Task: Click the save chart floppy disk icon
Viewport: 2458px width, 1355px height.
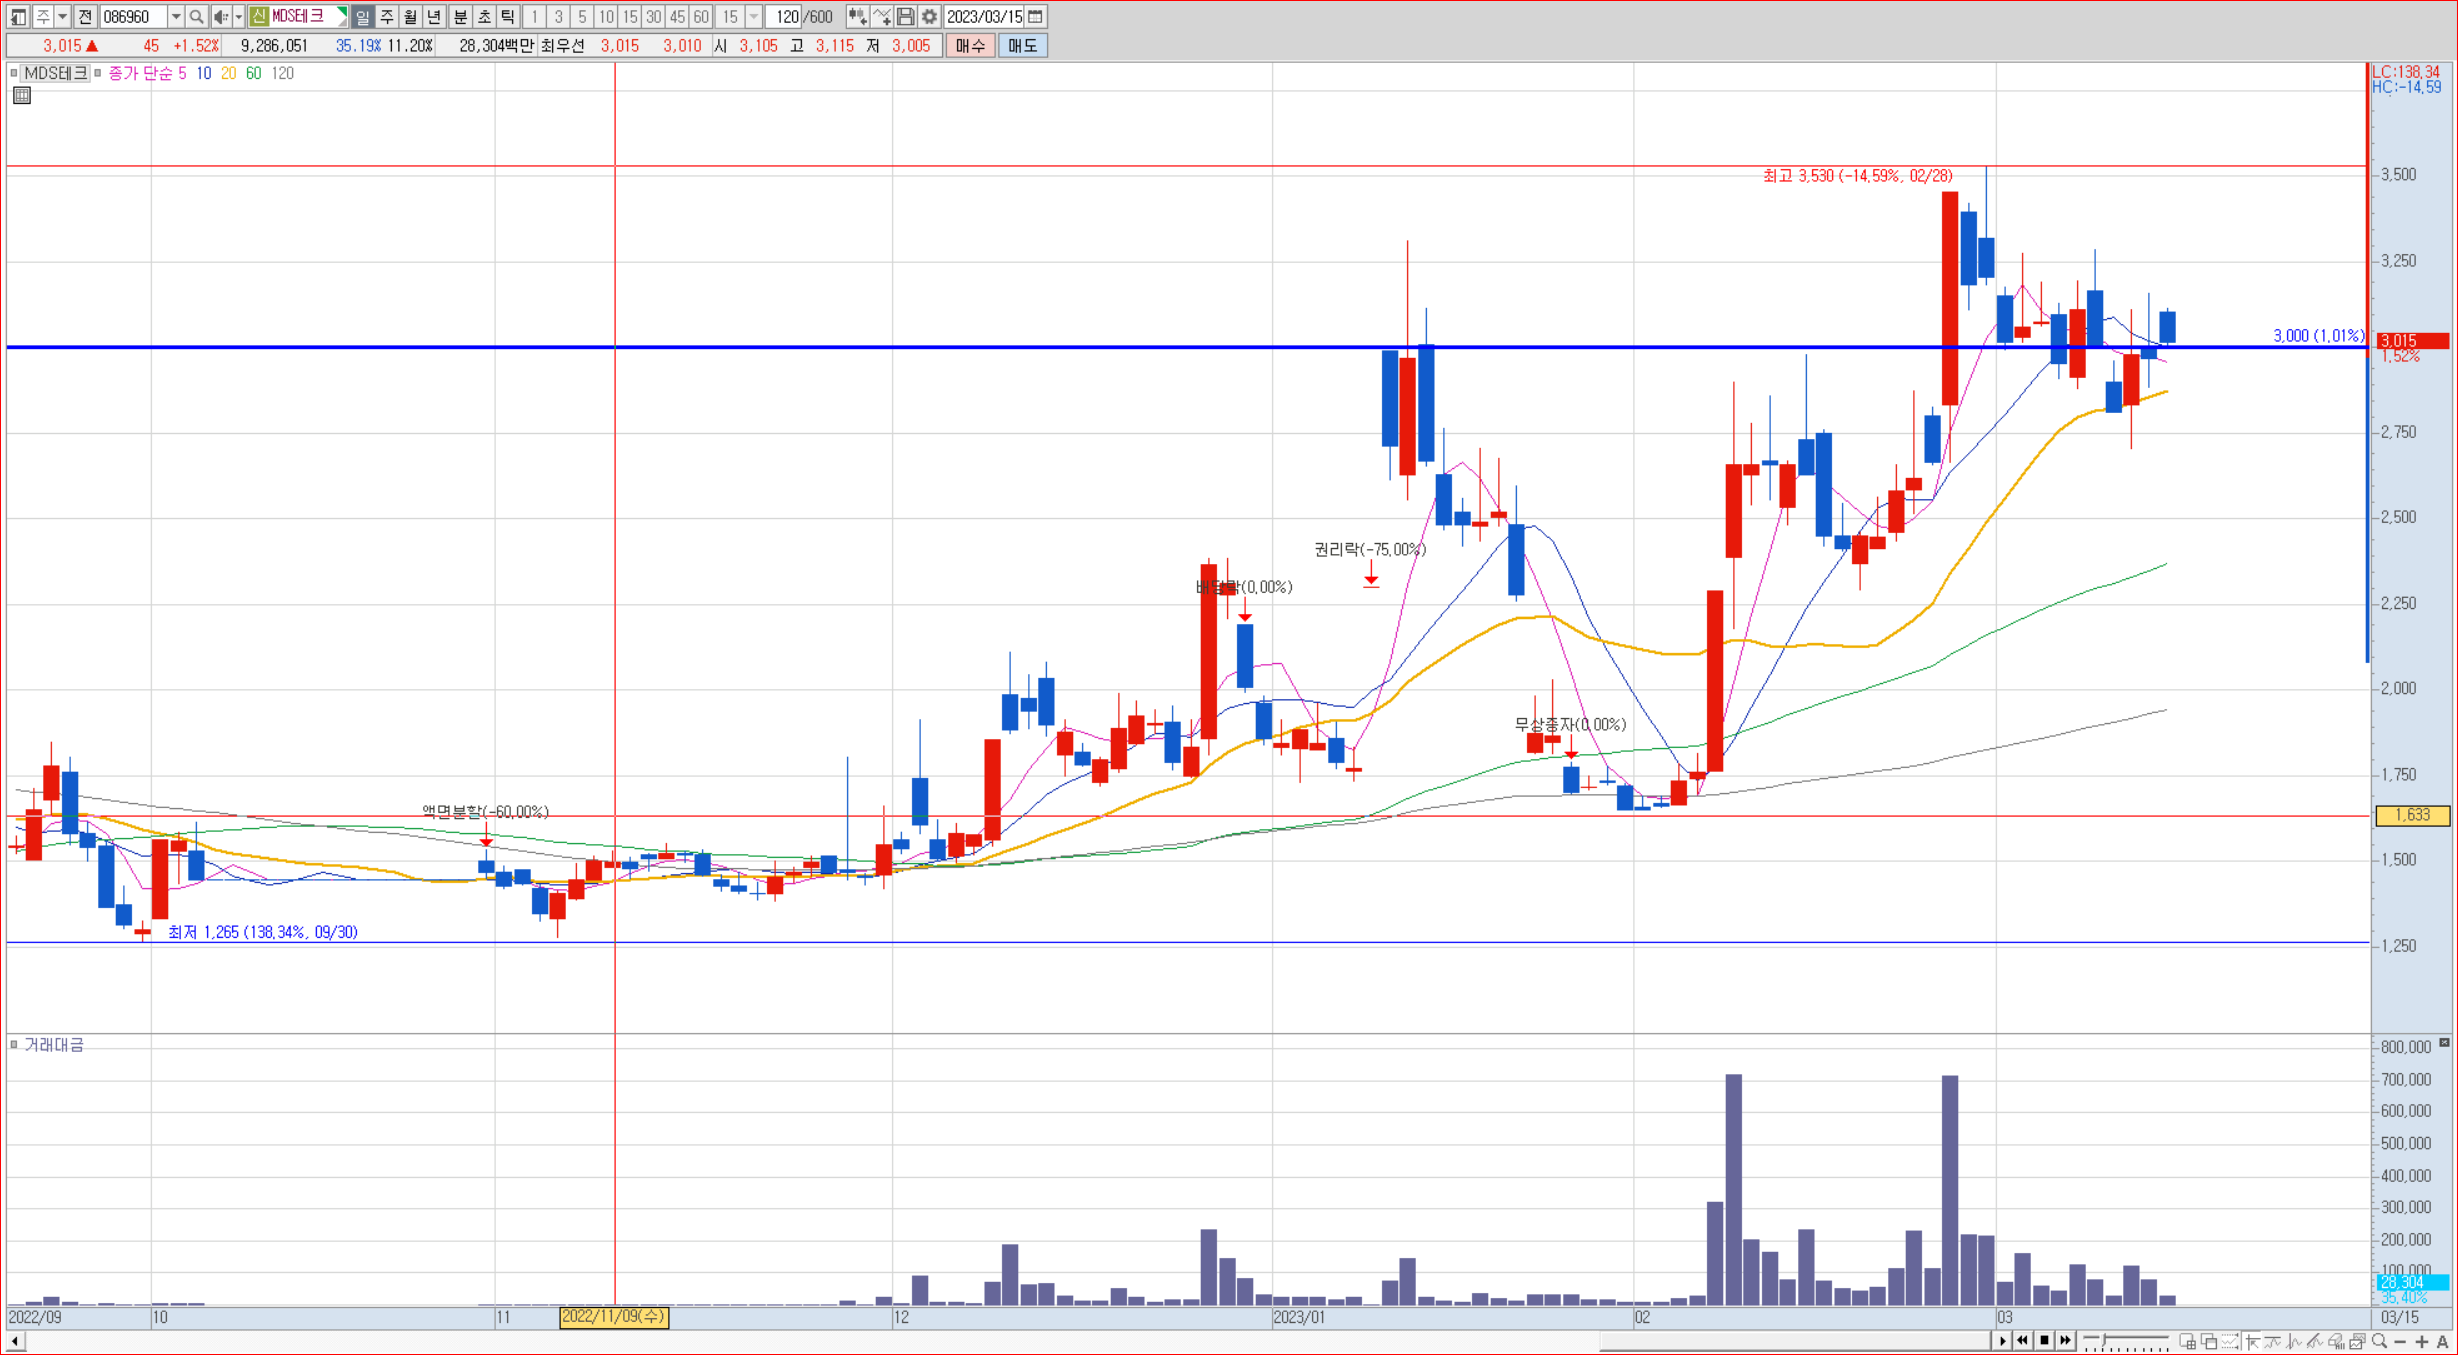Action: tap(906, 17)
